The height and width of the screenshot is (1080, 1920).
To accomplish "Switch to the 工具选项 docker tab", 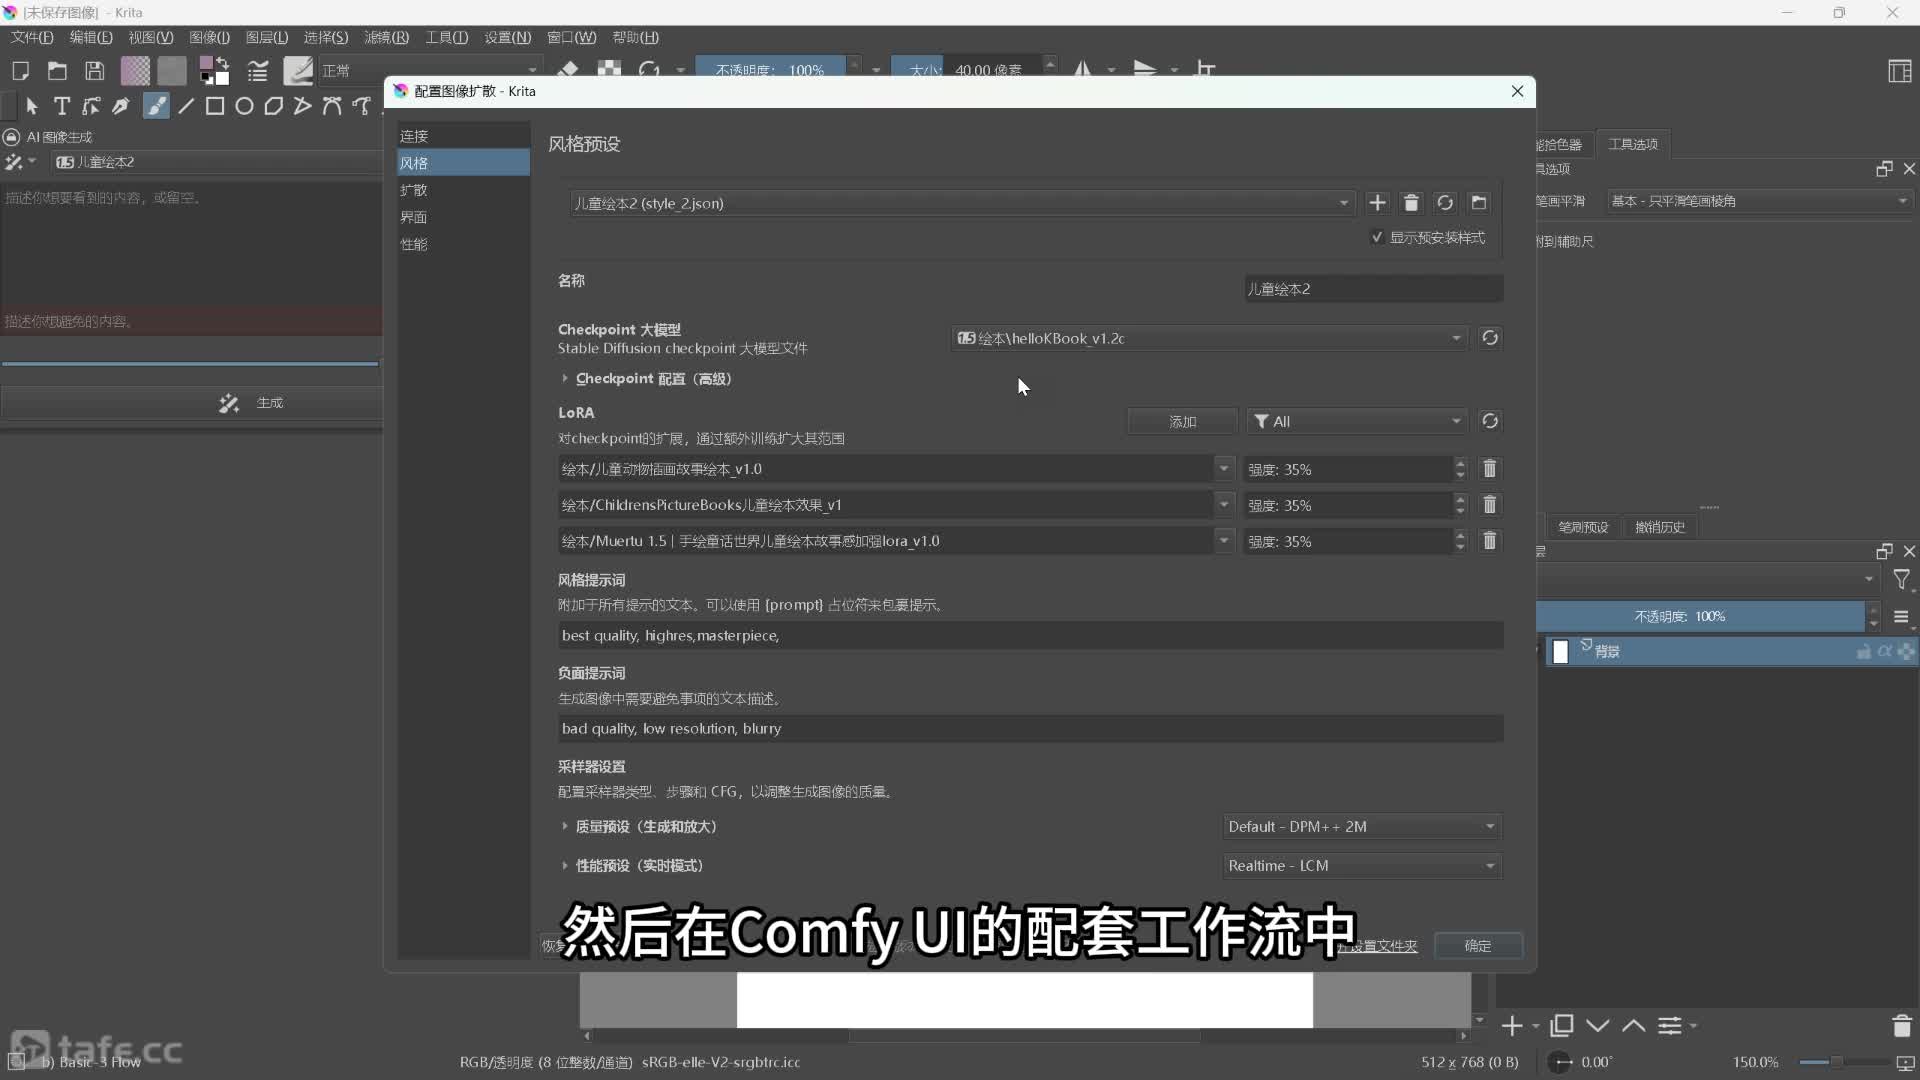I will (1633, 144).
